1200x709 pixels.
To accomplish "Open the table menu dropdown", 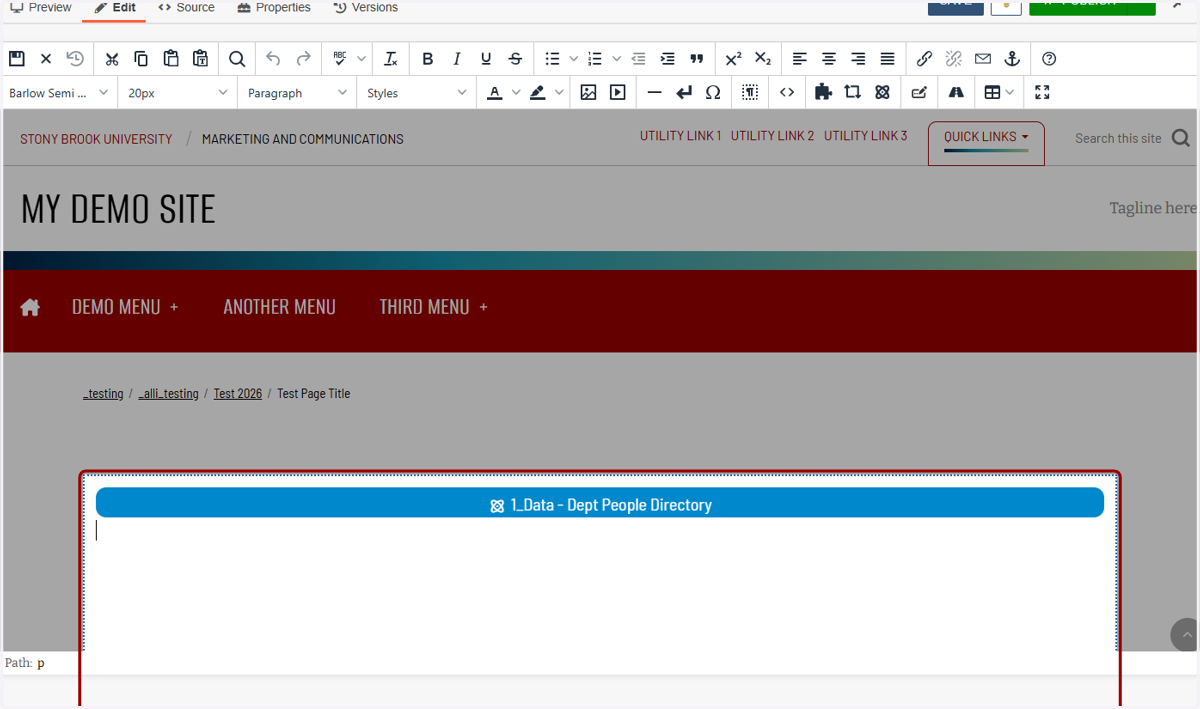I will [998, 92].
